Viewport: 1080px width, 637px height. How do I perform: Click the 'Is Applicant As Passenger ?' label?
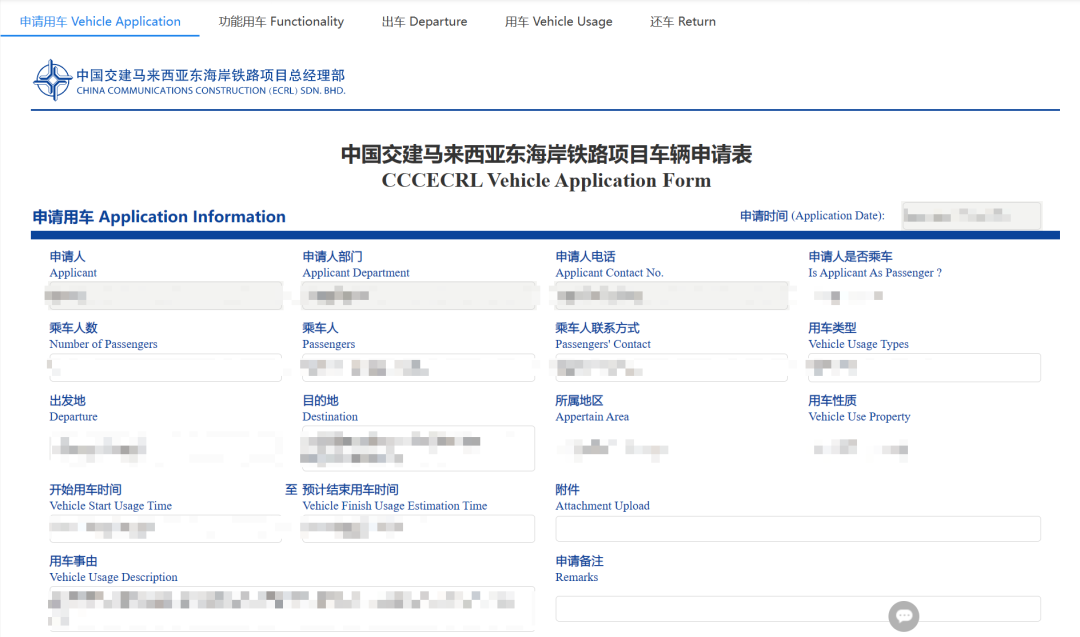[x=875, y=273]
